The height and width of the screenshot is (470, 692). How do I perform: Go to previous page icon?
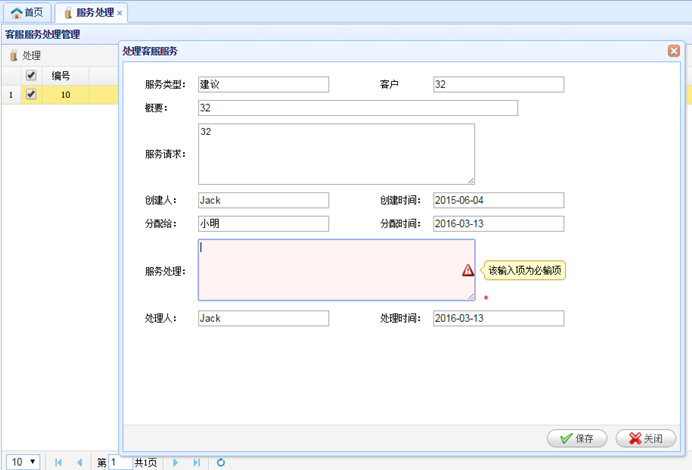coord(79,462)
